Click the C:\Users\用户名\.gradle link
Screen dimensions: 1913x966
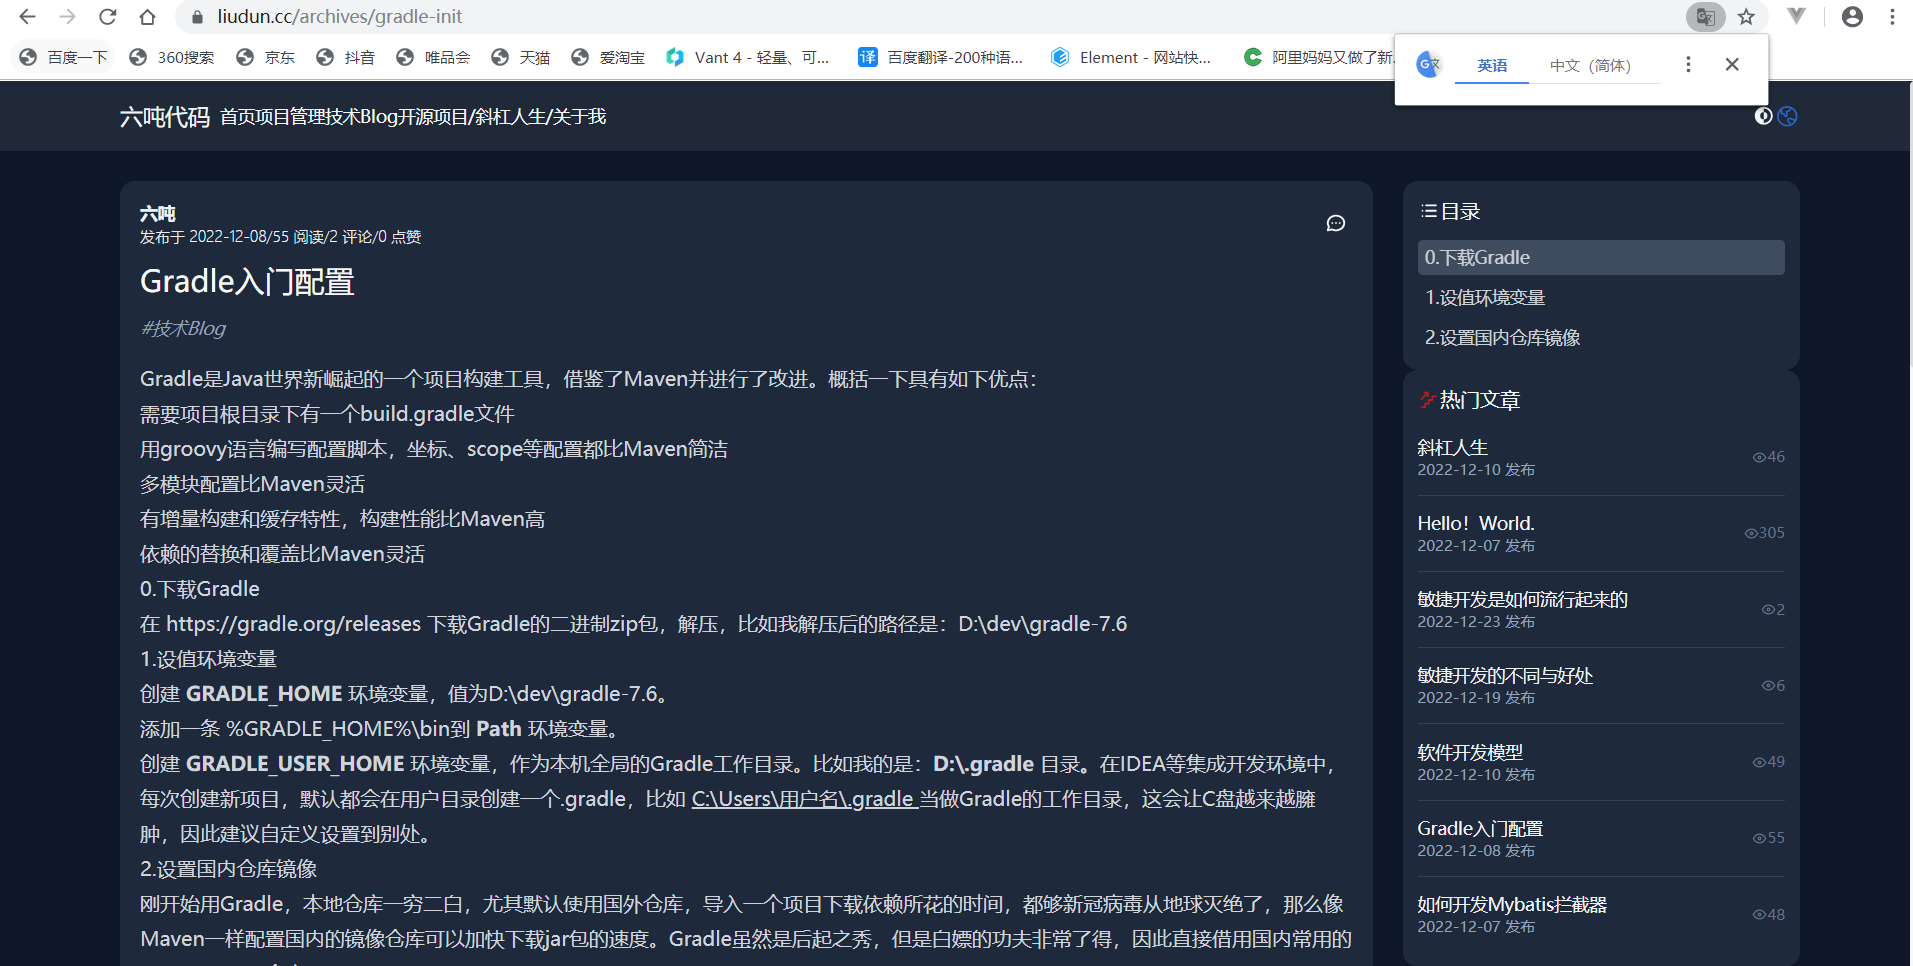click(x=804, y=799)
